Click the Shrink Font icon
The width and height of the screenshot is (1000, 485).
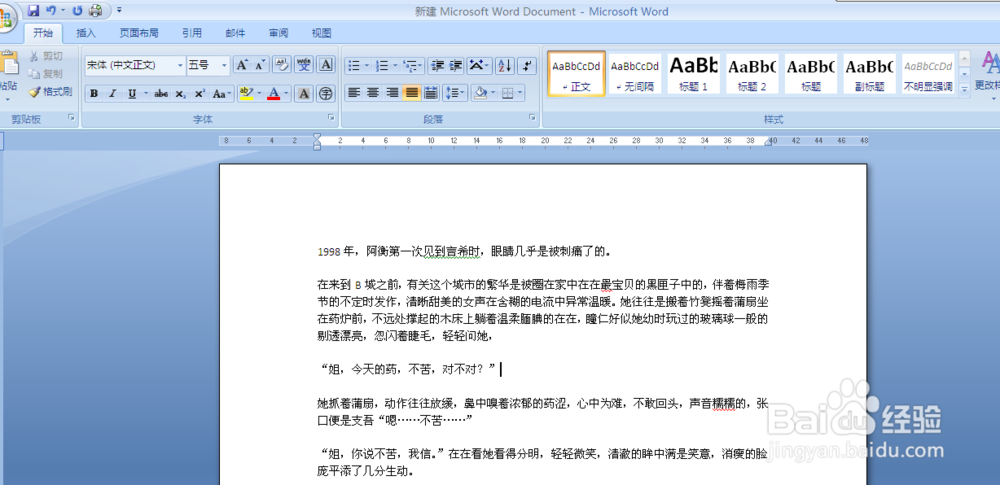(259, 65)
